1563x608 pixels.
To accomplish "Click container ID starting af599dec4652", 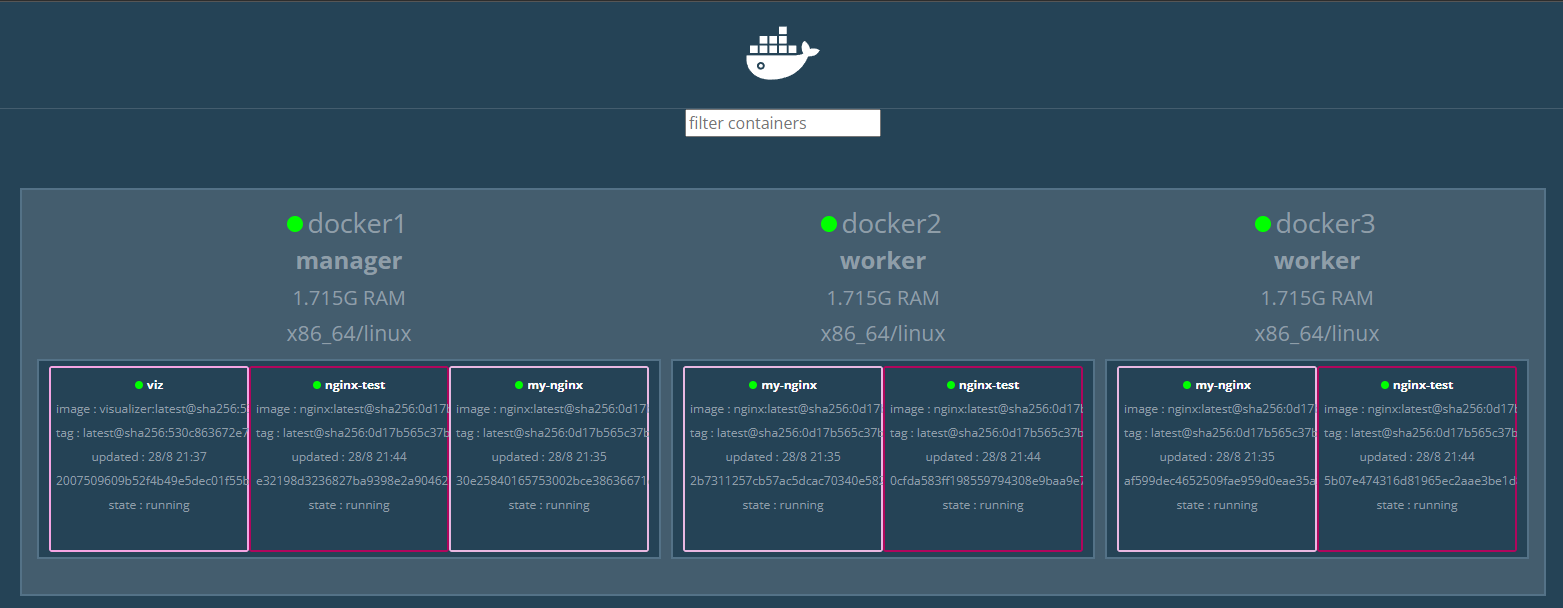I will [1219, 481].
